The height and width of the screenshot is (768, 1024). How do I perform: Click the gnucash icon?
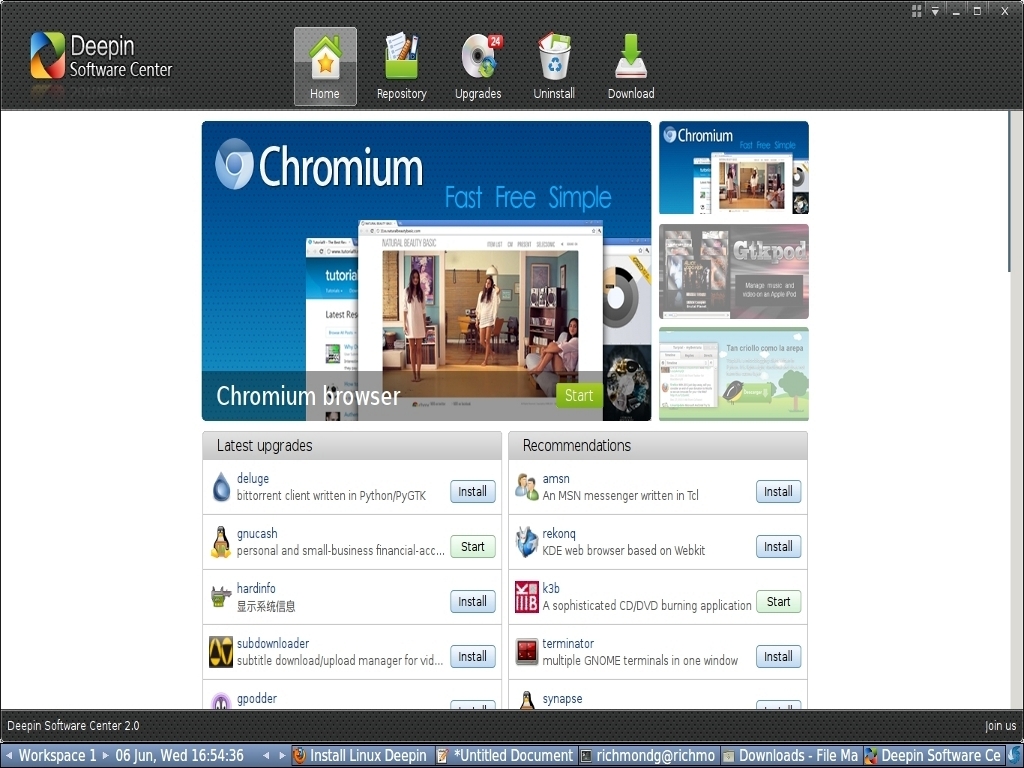click(221, 542)
